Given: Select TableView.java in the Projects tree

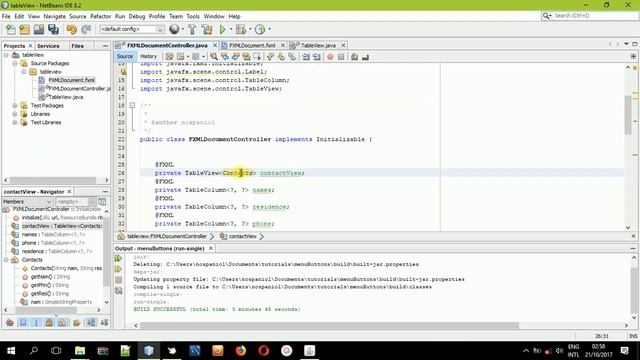Looking at the screenshot, I should pyautogui.click(x=65, y=97).
